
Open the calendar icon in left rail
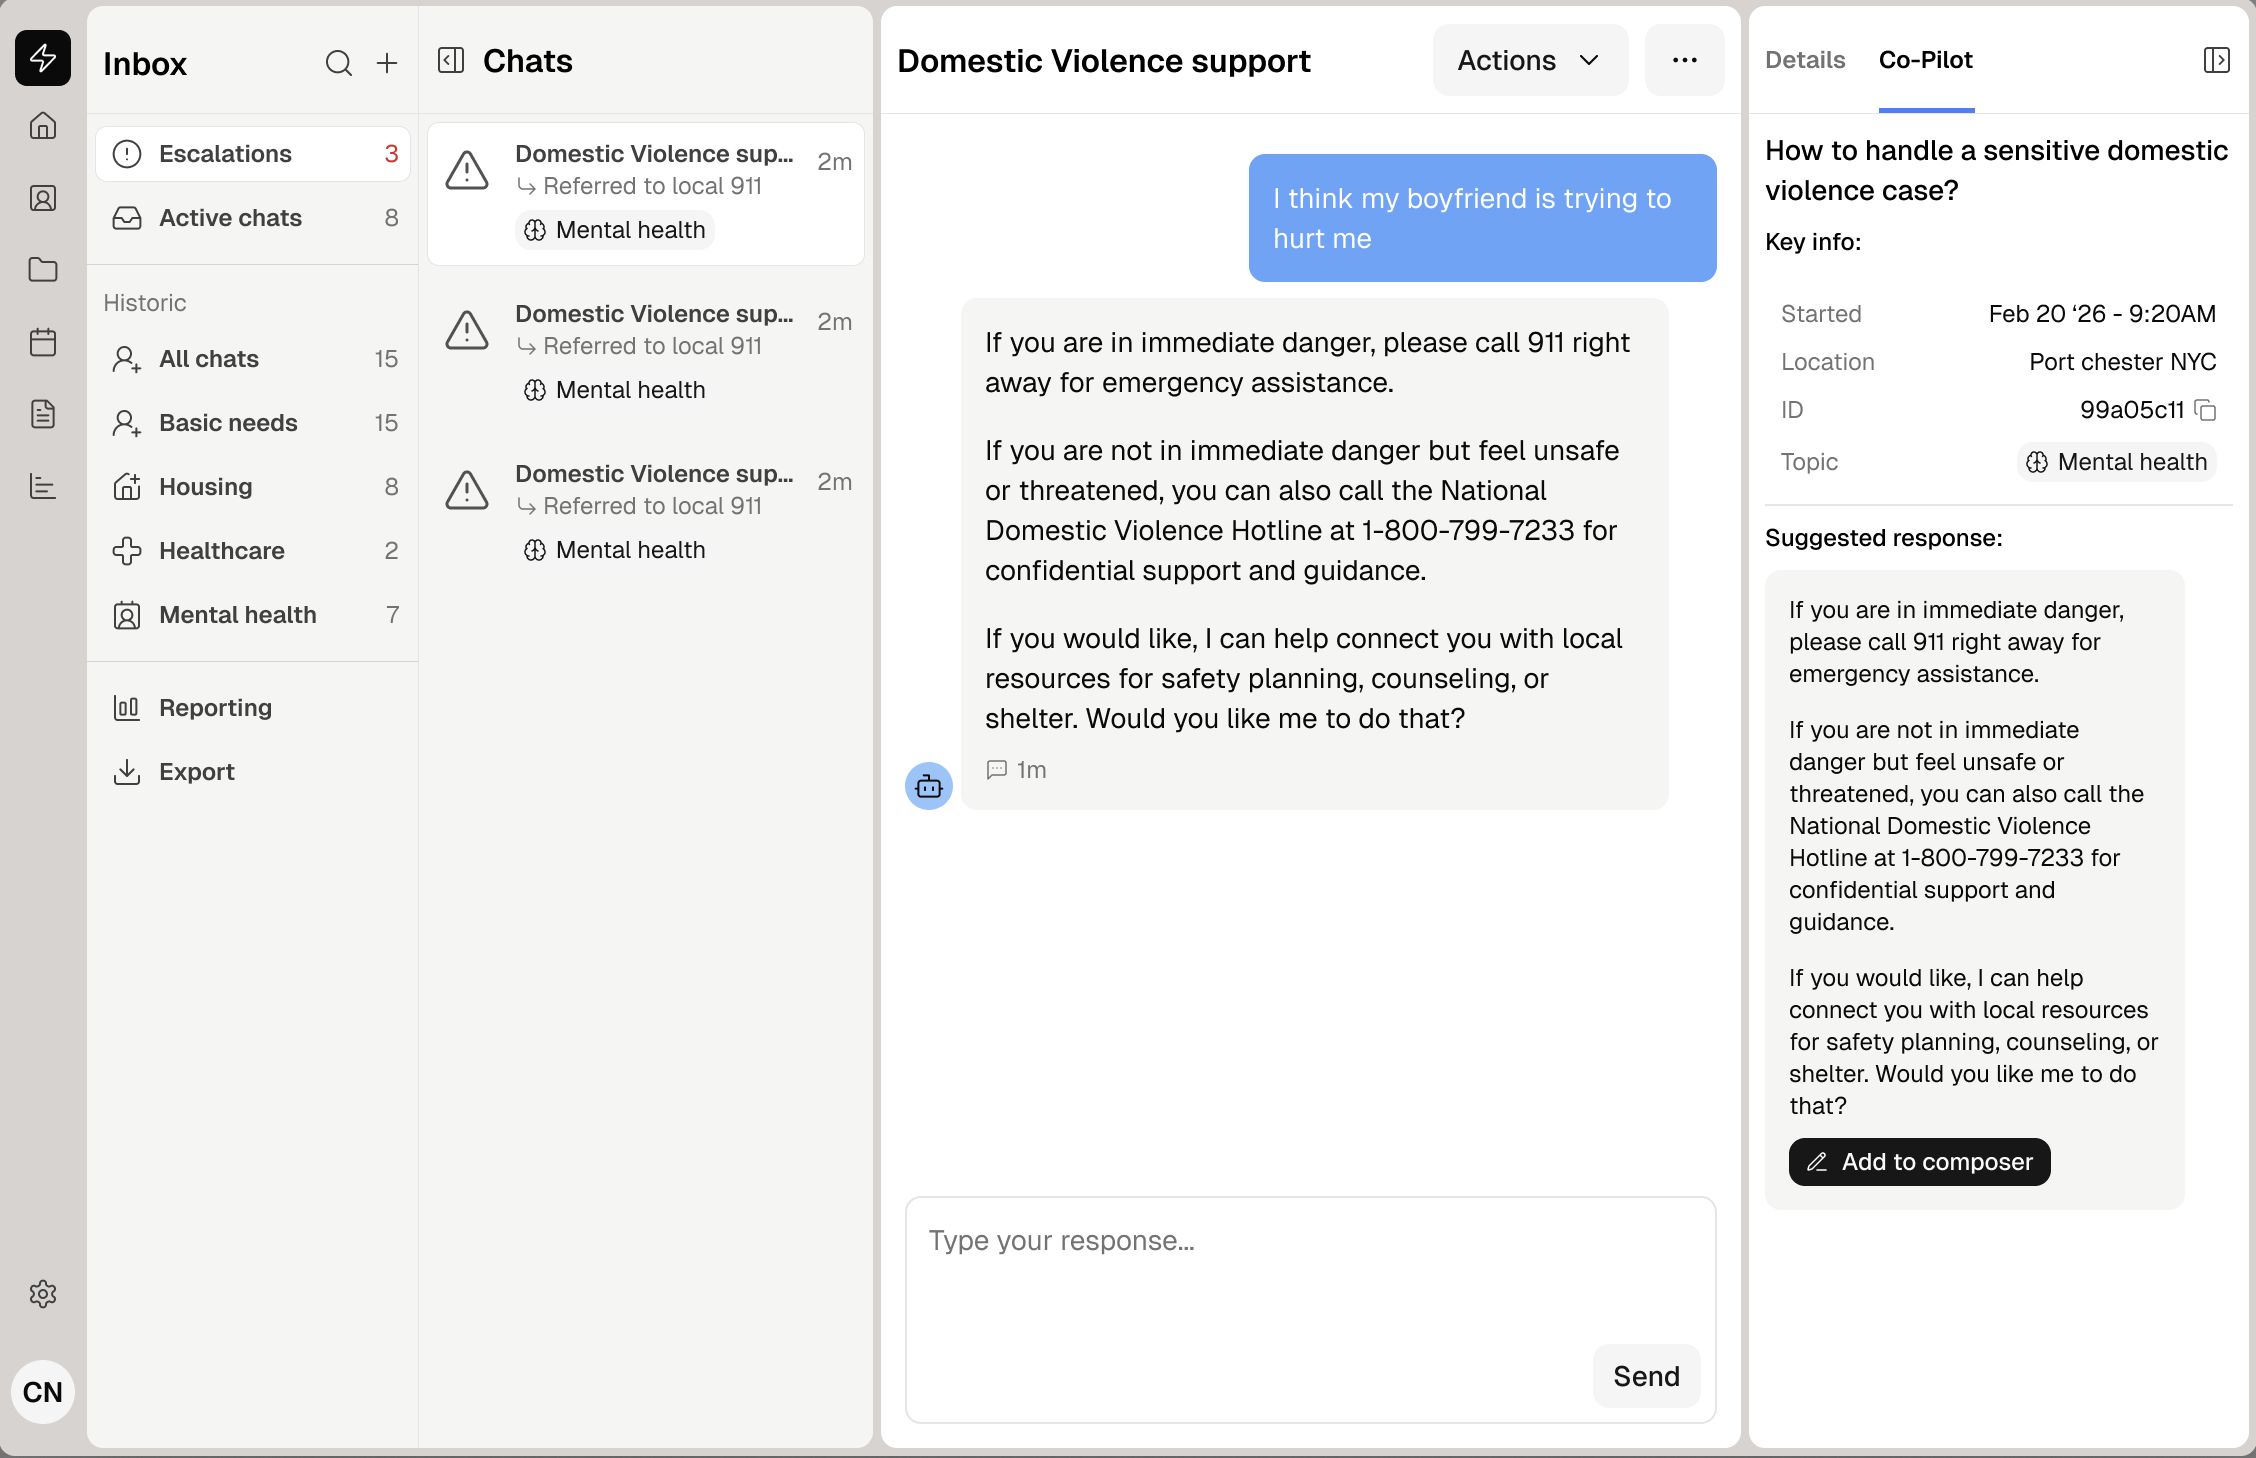43,342
